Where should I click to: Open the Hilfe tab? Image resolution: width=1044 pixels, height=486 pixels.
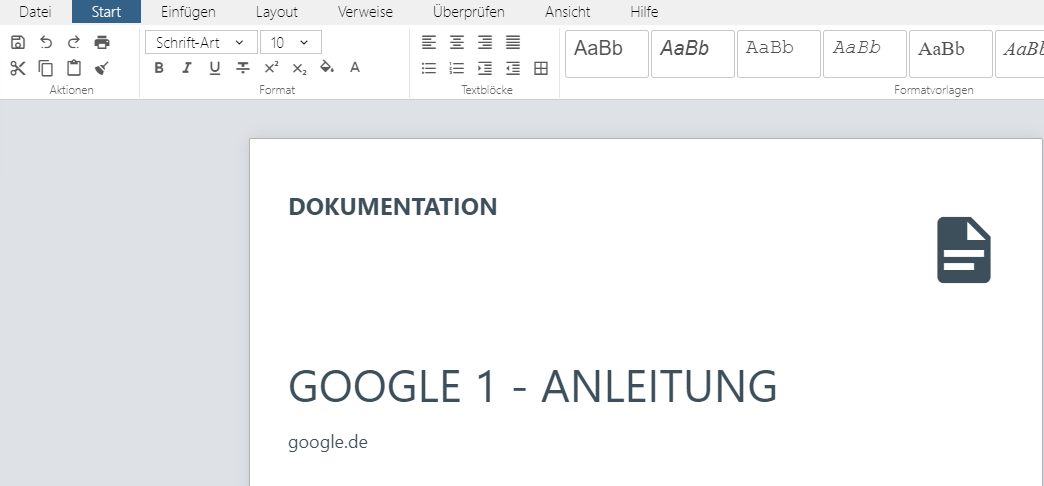tap(645, 12)
